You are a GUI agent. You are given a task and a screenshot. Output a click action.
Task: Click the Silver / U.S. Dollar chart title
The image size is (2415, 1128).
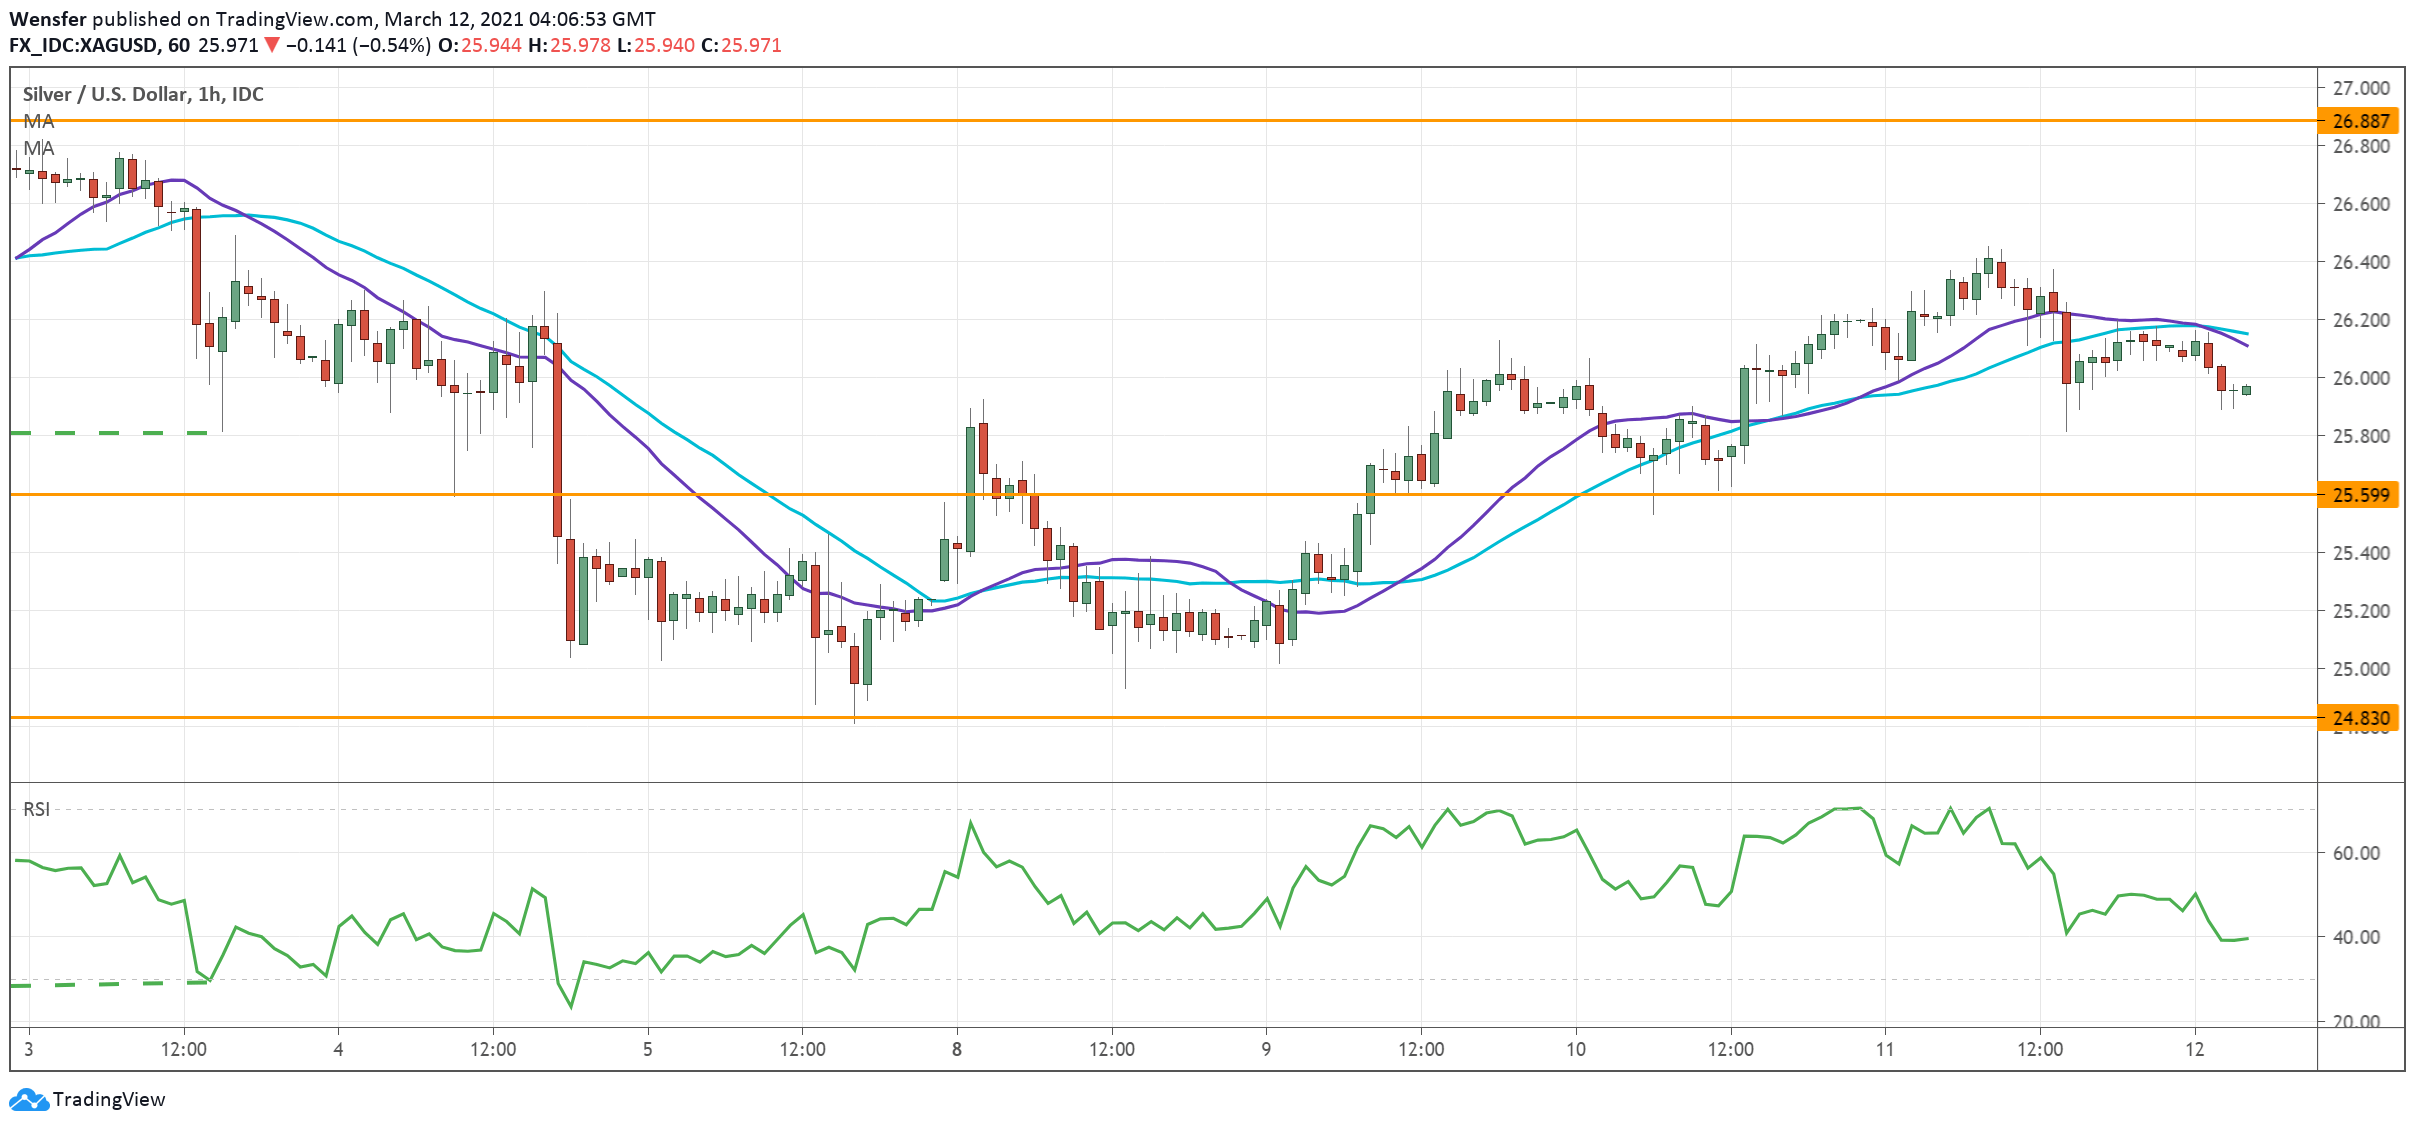pos(143,94)
